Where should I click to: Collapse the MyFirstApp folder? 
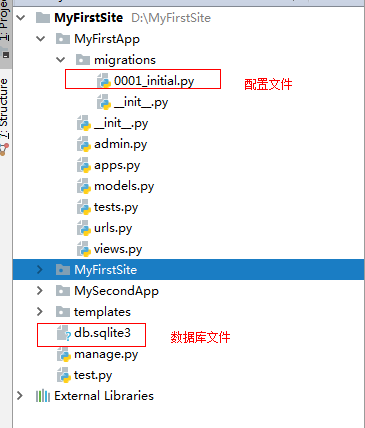41,39
